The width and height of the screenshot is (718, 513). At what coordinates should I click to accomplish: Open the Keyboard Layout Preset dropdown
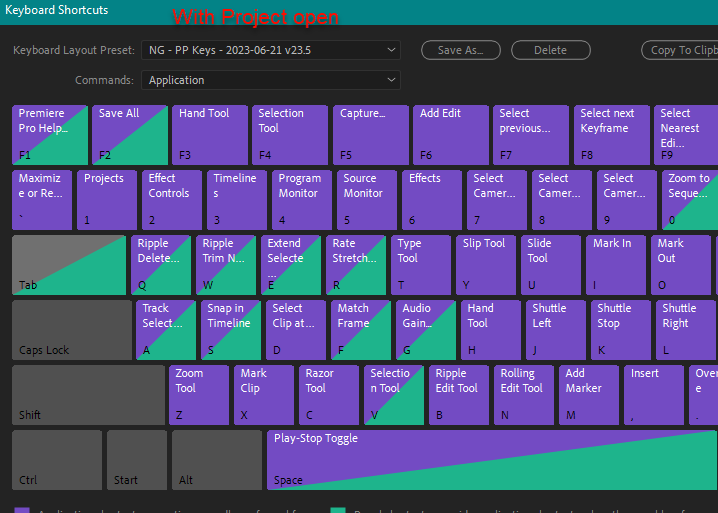[271, 50]
